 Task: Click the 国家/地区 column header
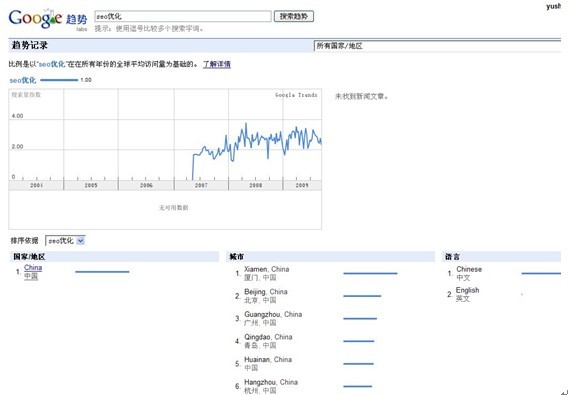coord(29,257)
